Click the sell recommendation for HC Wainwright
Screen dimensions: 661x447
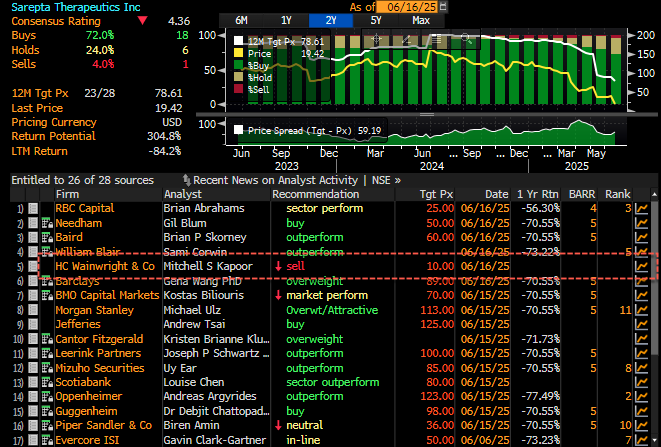[295, 266]
